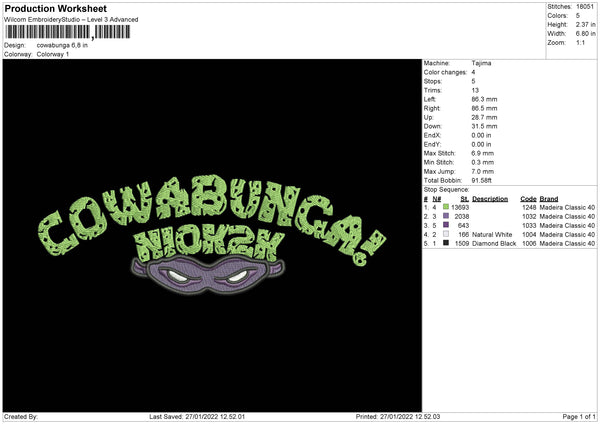Click the Colors count '5' in header

(578, 16)
